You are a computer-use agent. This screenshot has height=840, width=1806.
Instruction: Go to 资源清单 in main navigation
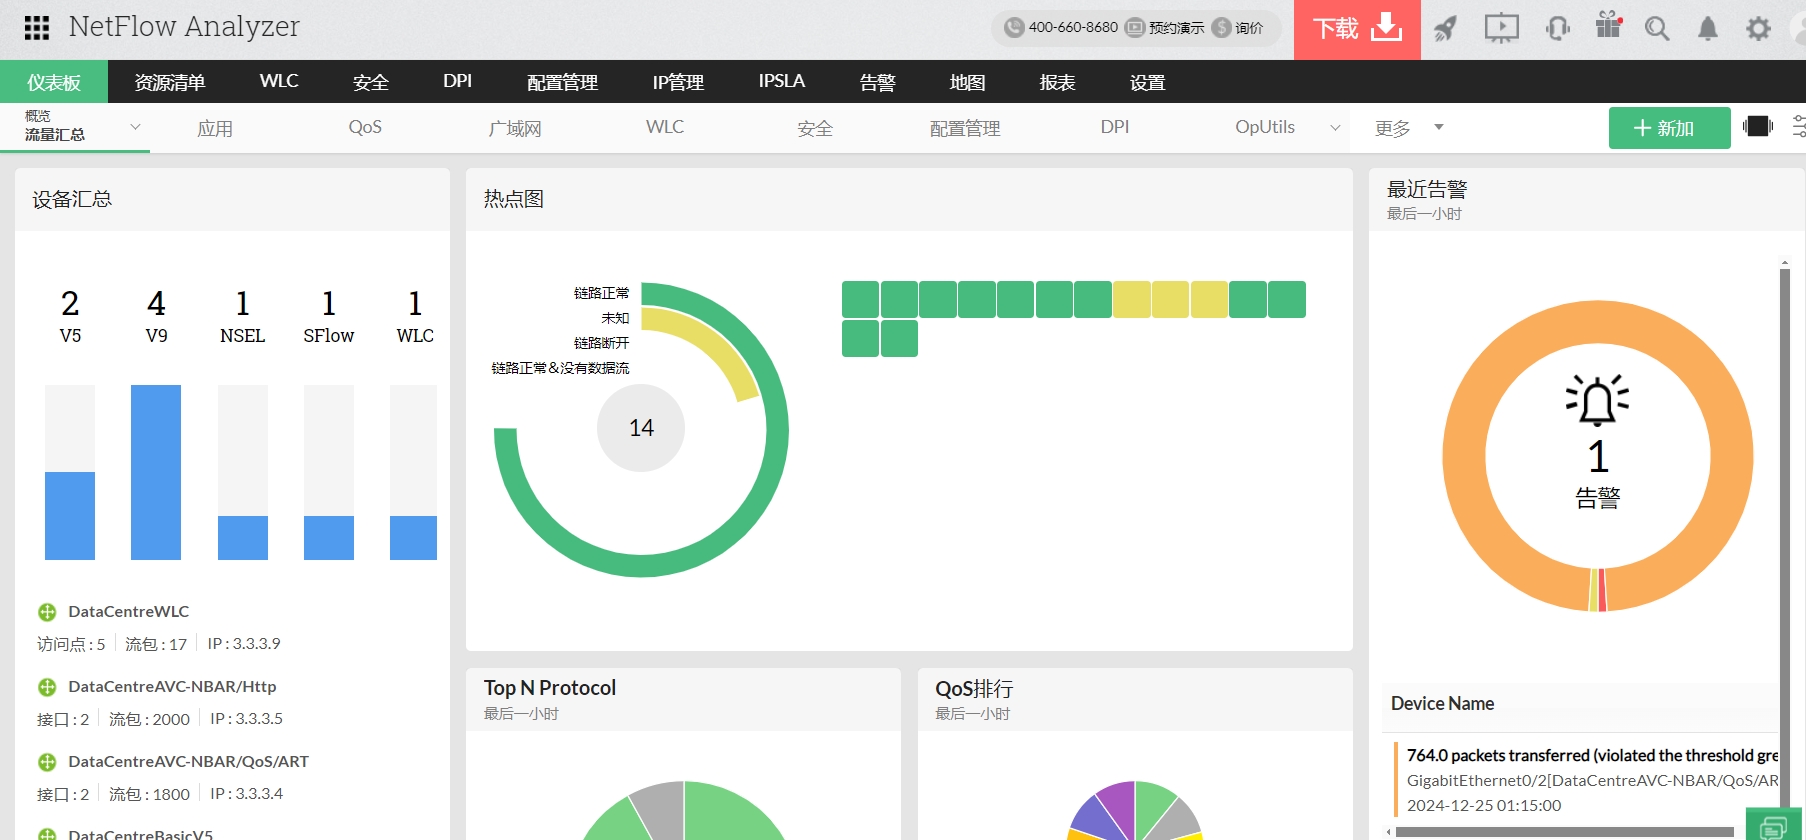[170, 82]
